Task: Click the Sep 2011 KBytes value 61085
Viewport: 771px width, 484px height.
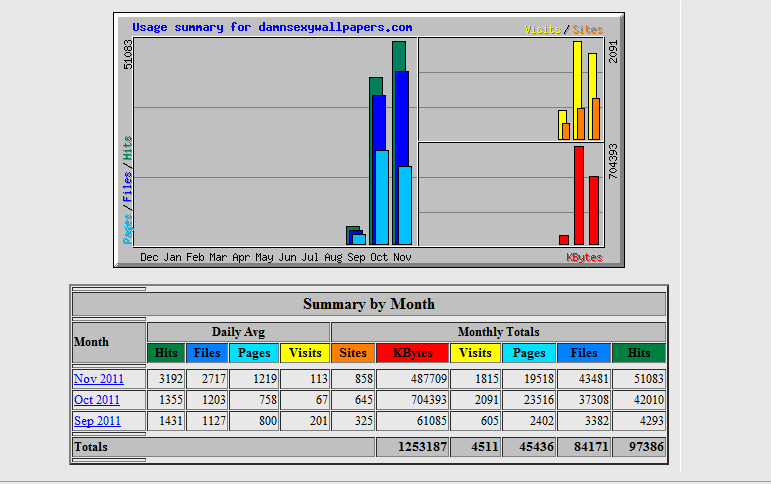Action: point(432,421)
